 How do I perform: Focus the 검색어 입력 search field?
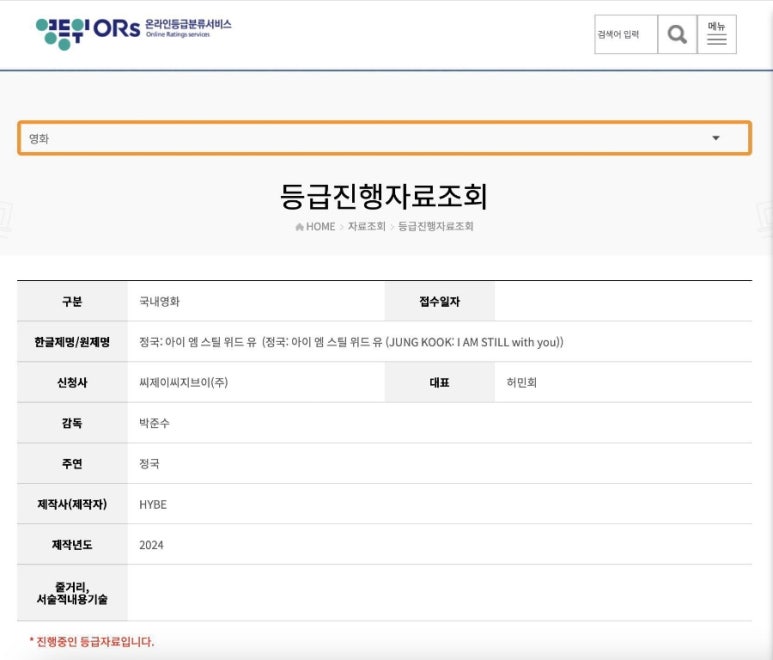(x=626, y=35)
